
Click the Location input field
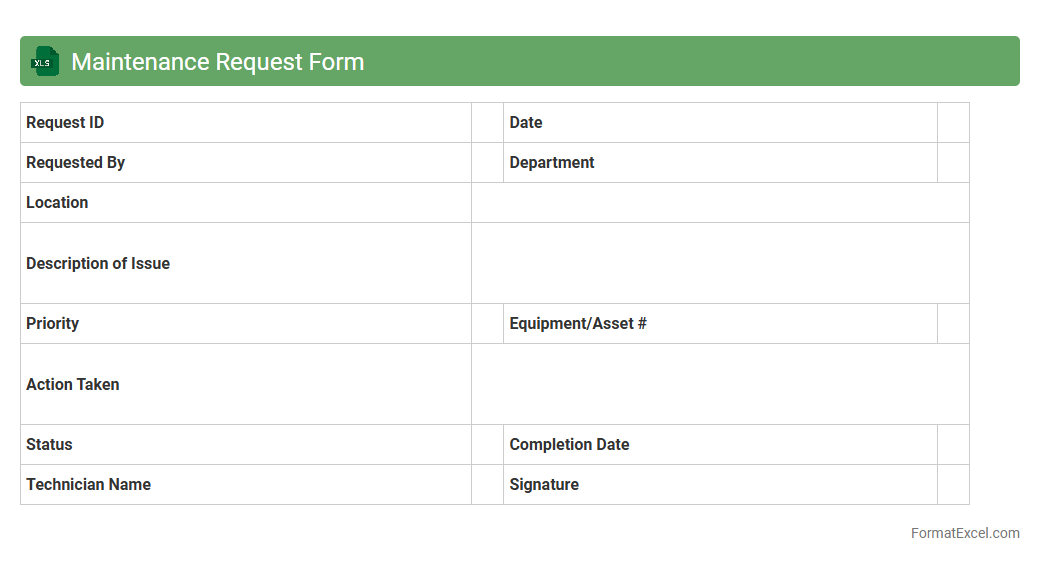tap(720, 203)
